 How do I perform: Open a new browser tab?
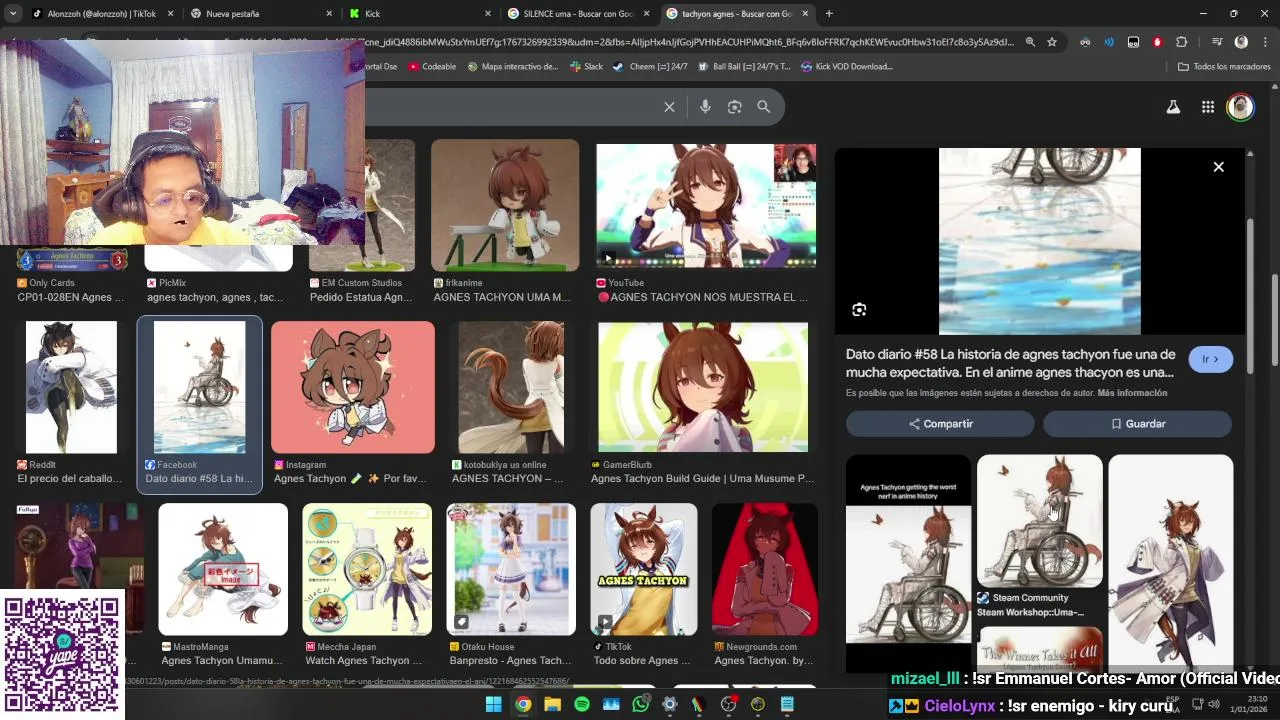coord(829,14)
